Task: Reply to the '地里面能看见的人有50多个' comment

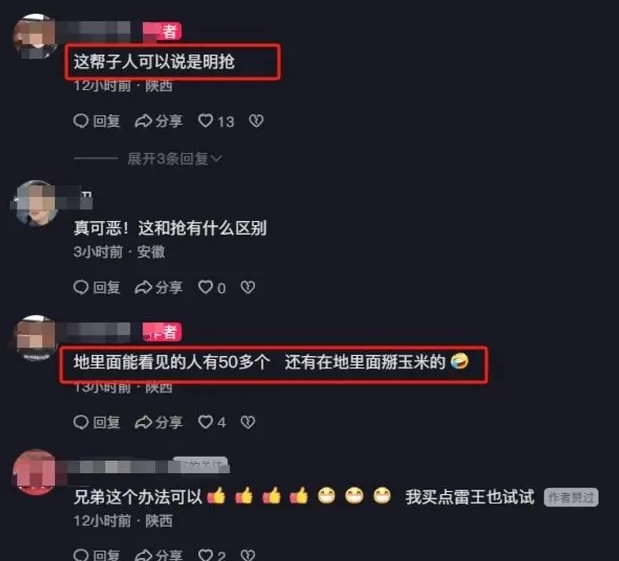Action: [97, 422]
